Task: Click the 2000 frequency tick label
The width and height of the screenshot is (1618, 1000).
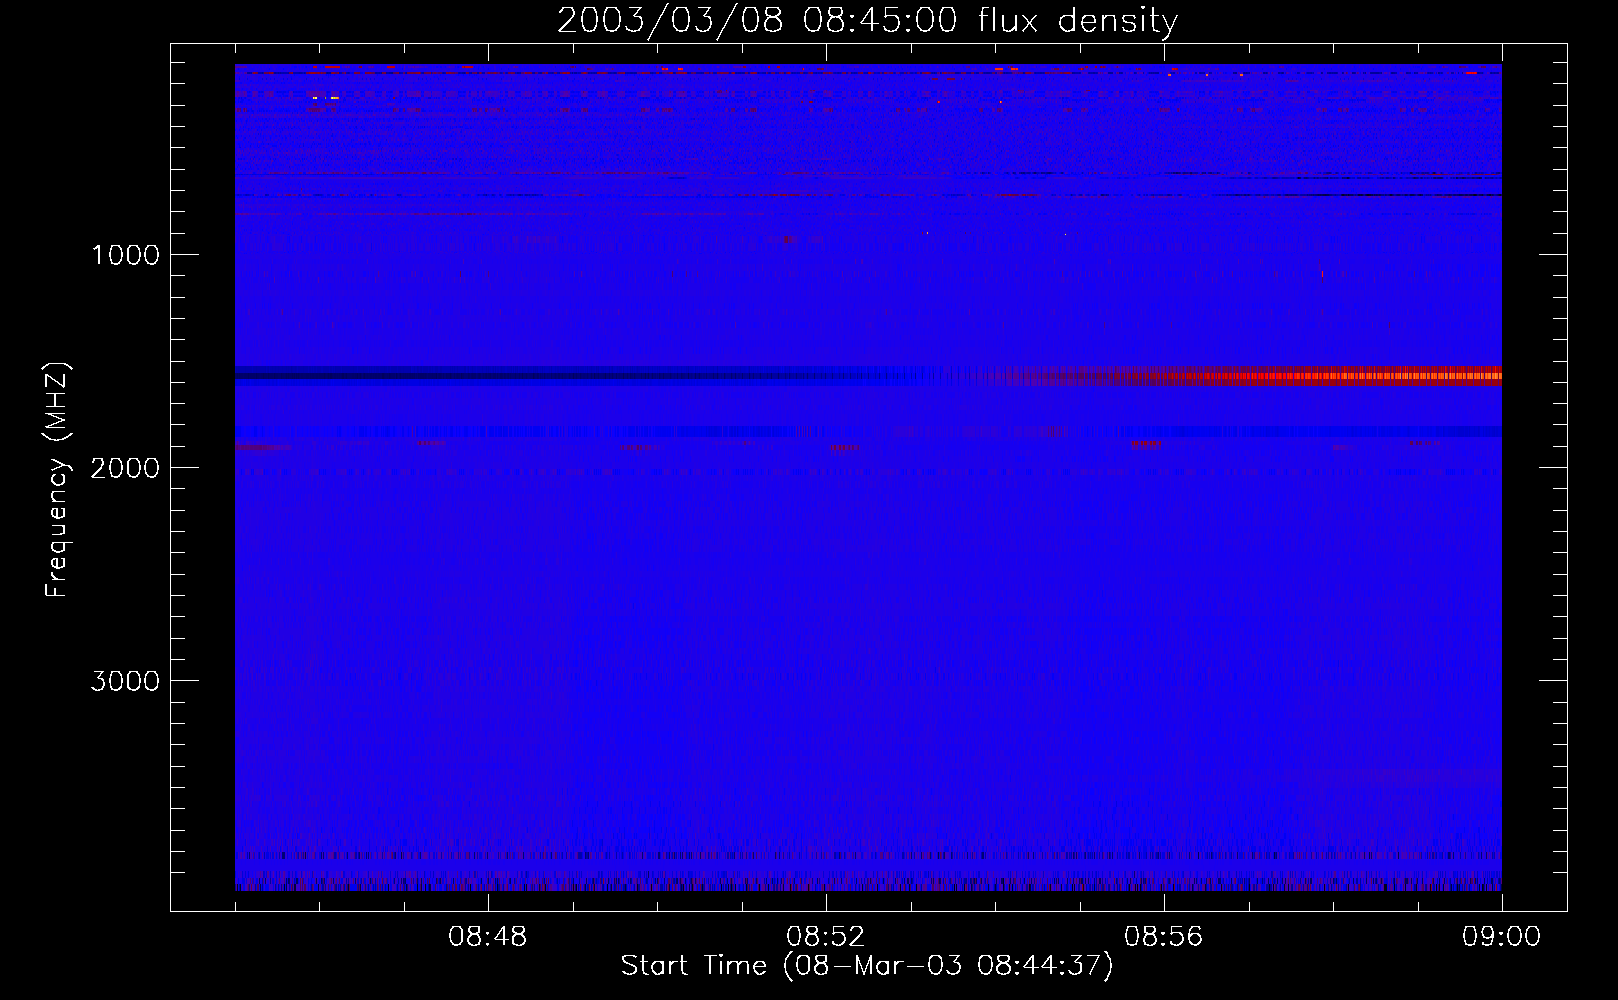Action: (125, 468)
